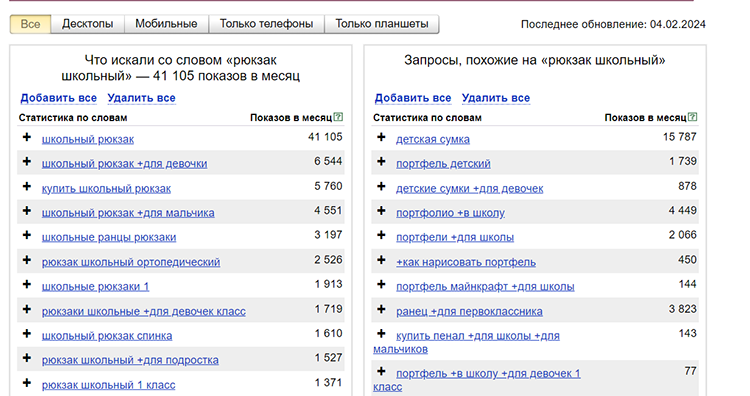750x396 pixels.
Task: Click the value '3 823' for 'ранец +для первоклассника'
Action: 683,309
